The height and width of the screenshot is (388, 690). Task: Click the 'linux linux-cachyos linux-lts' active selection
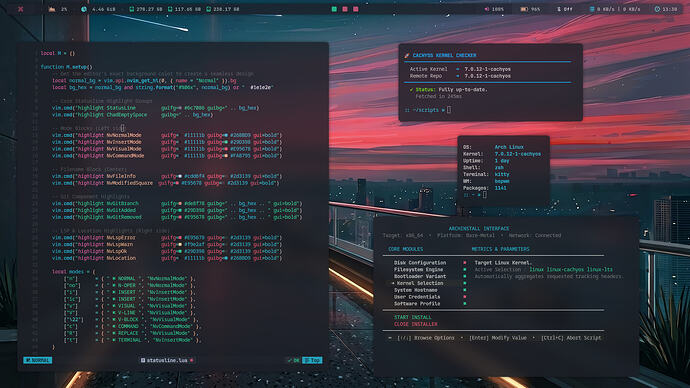point(571,270)
